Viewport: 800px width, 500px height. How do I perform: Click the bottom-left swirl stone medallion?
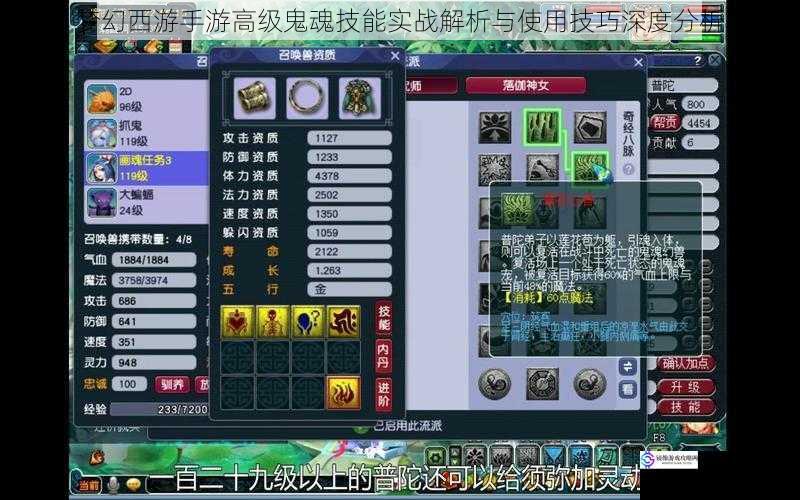494,384
